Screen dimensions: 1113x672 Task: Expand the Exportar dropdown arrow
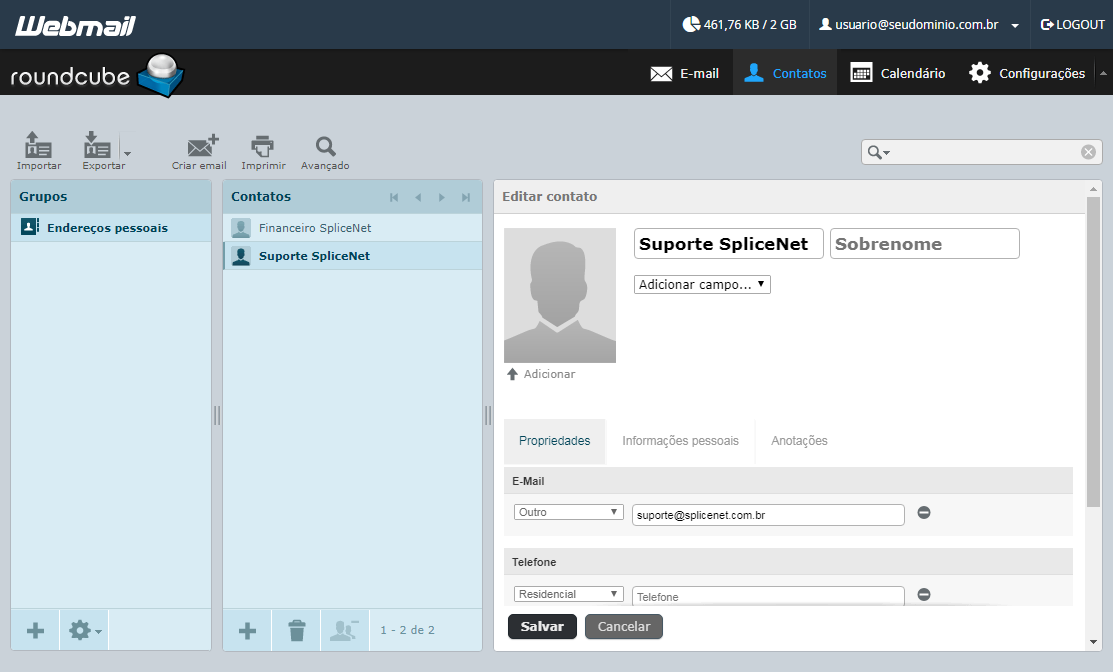[x=127, y=153]
